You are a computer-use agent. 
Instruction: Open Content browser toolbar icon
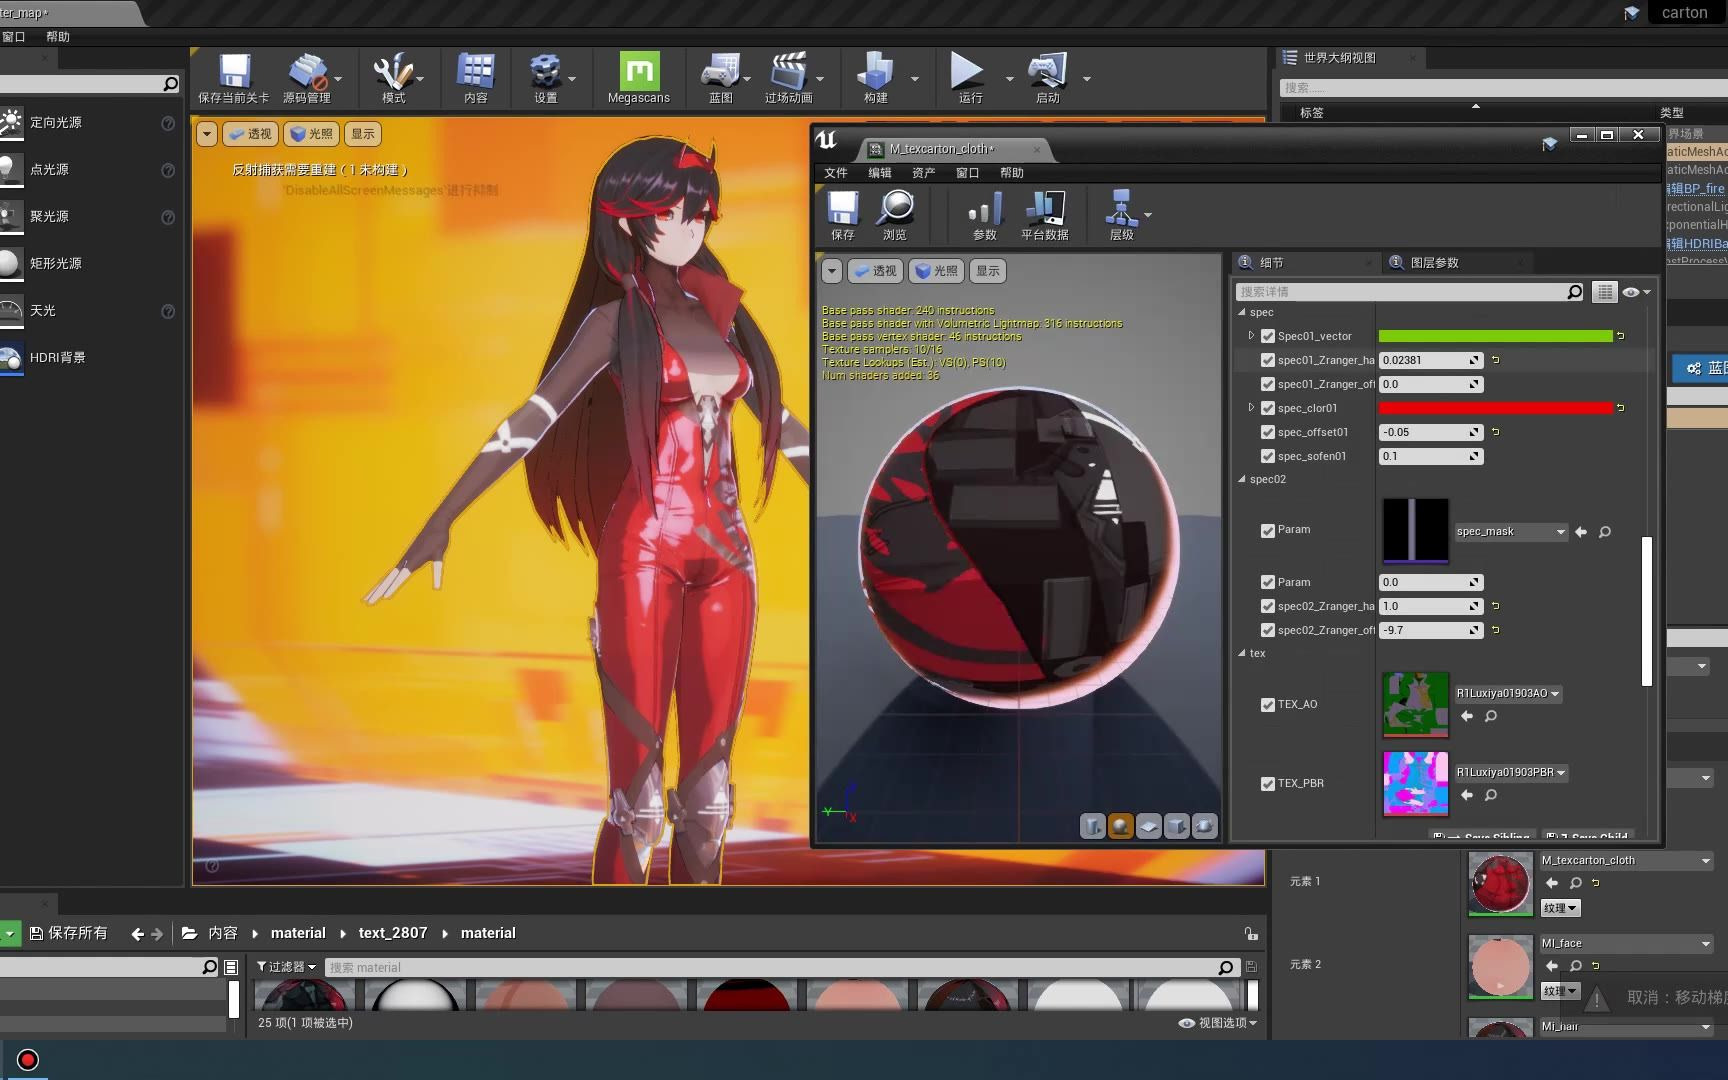point(475,78)
